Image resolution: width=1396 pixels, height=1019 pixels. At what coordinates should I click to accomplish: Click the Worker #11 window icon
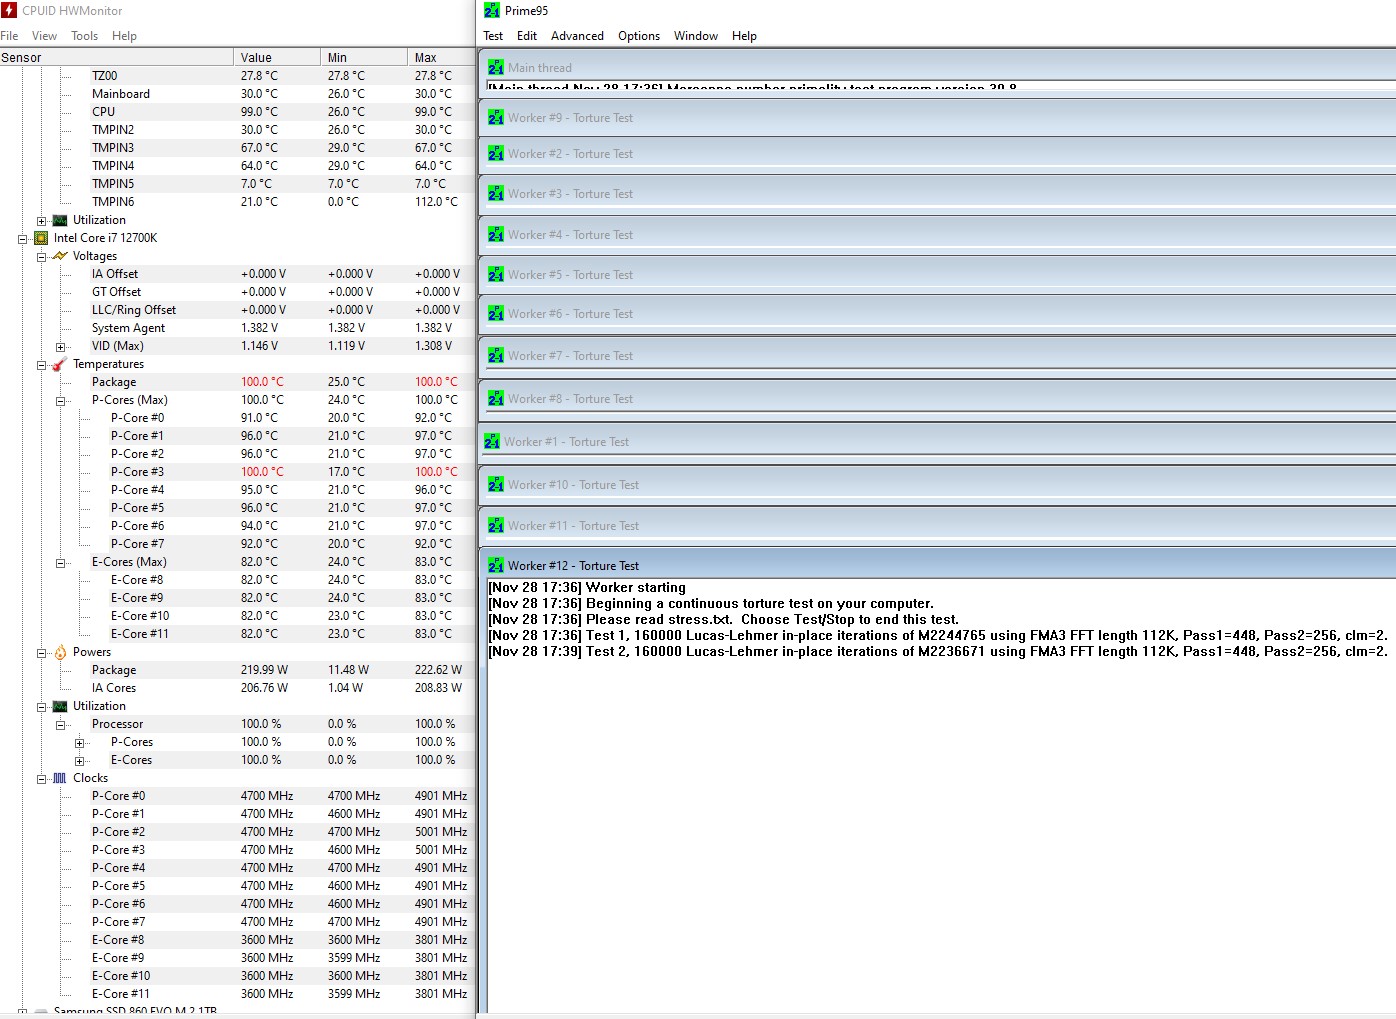496,526
